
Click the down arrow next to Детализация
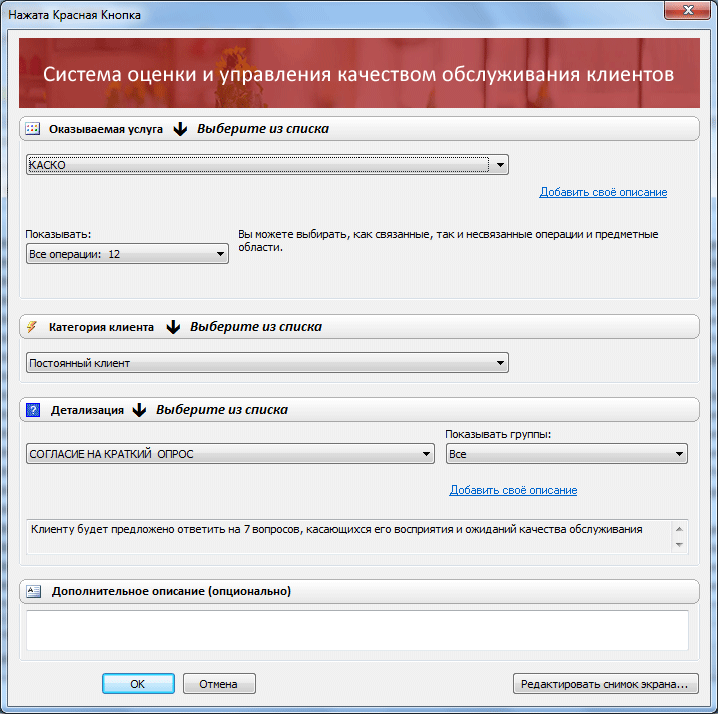click(139, 410)
